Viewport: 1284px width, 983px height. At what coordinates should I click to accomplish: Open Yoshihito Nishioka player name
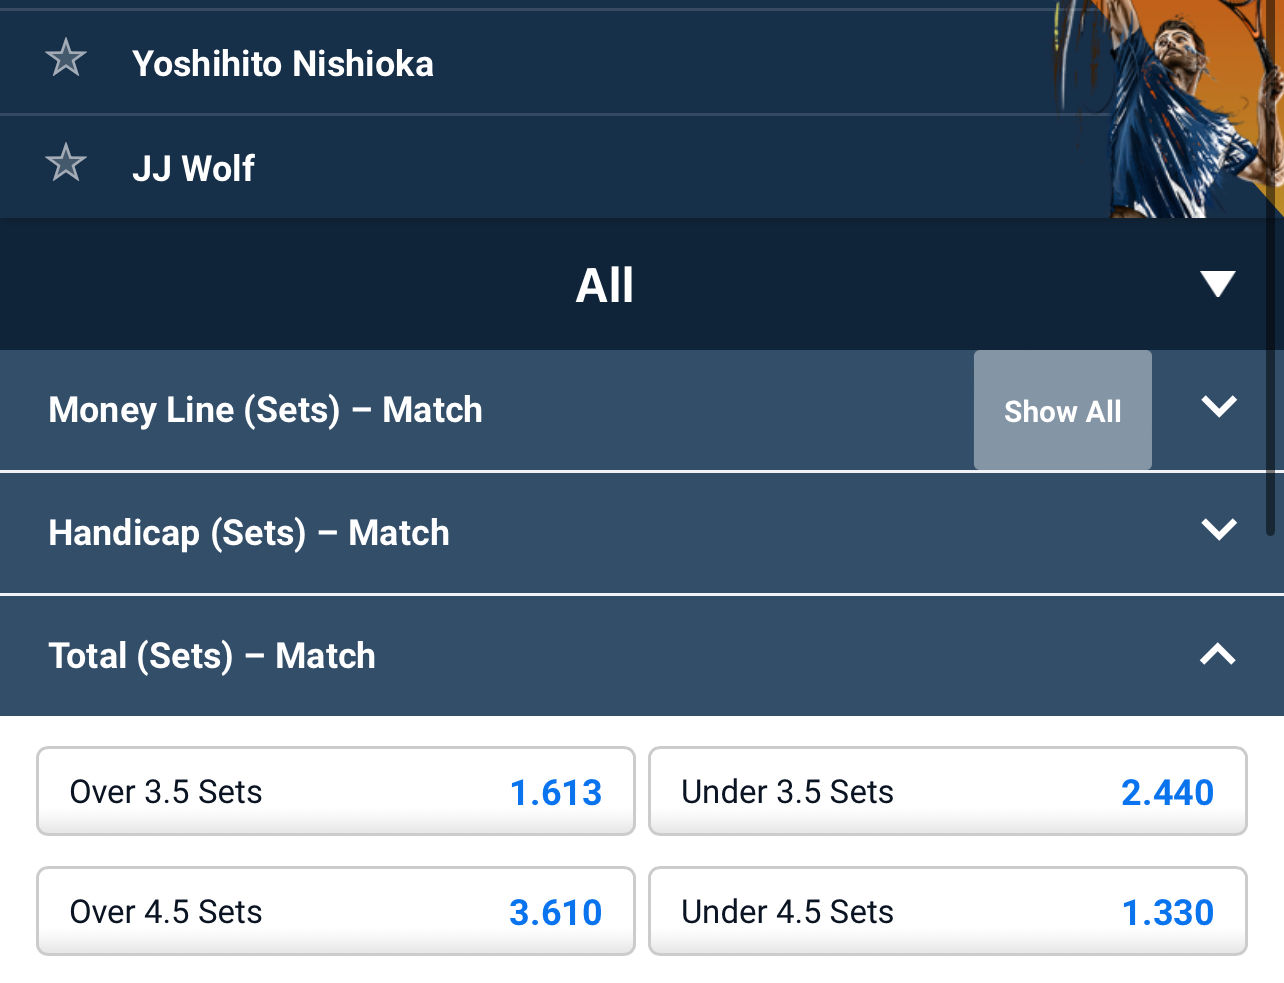pyautogui.click(x=283, y=64)
